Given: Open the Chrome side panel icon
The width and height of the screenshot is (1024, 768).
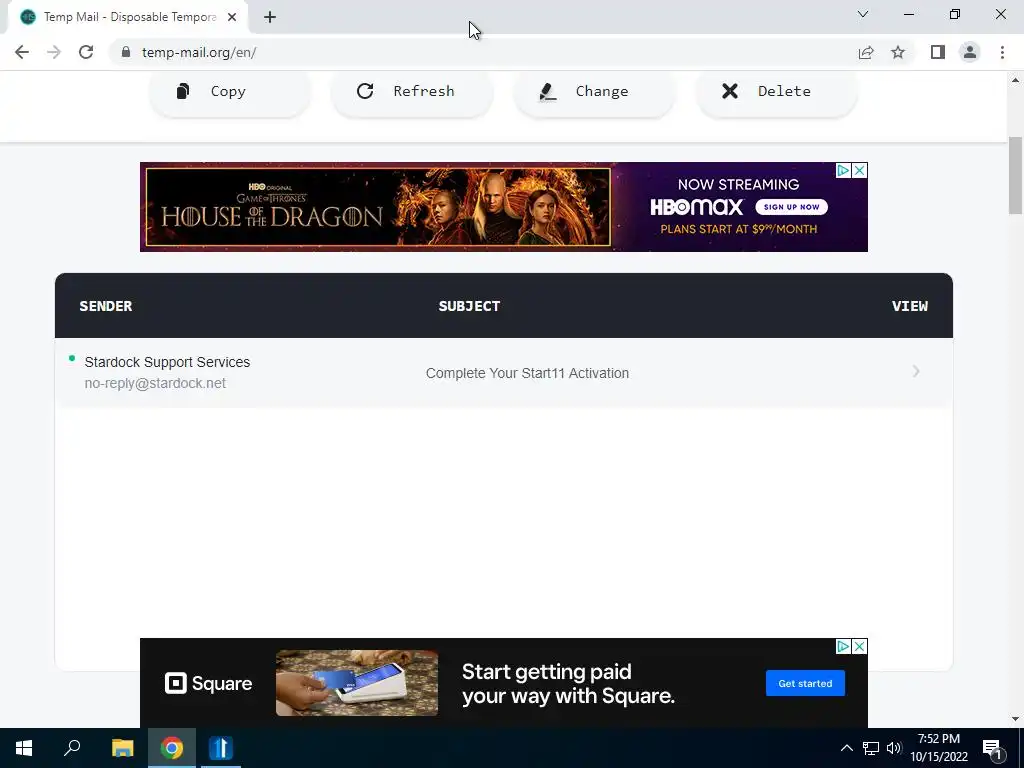Looking at the screenshot, I should click(938, 52).
